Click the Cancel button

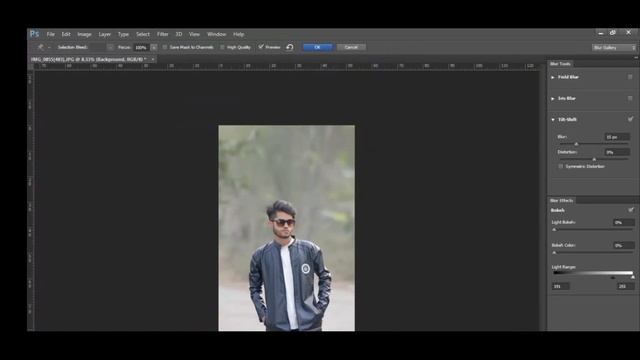(x=351, y=47)
